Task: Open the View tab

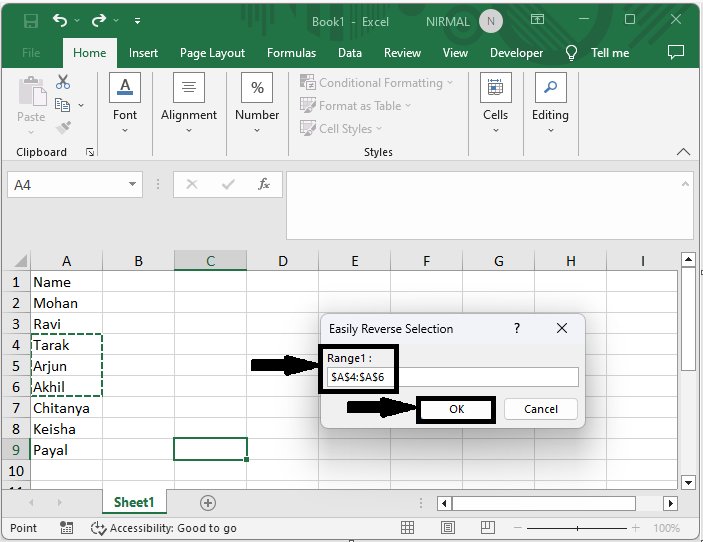Action: coord(456,53)
